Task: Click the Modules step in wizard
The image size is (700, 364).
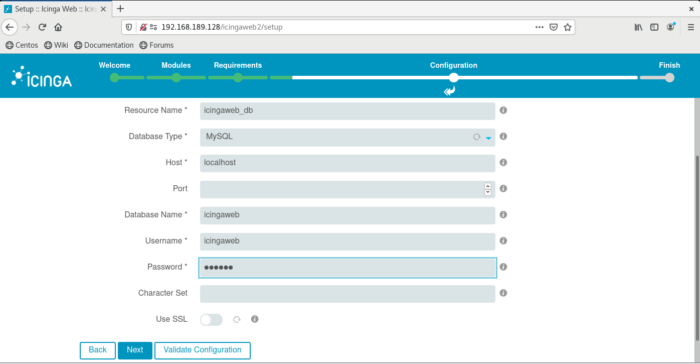Action: pos(176,71)
